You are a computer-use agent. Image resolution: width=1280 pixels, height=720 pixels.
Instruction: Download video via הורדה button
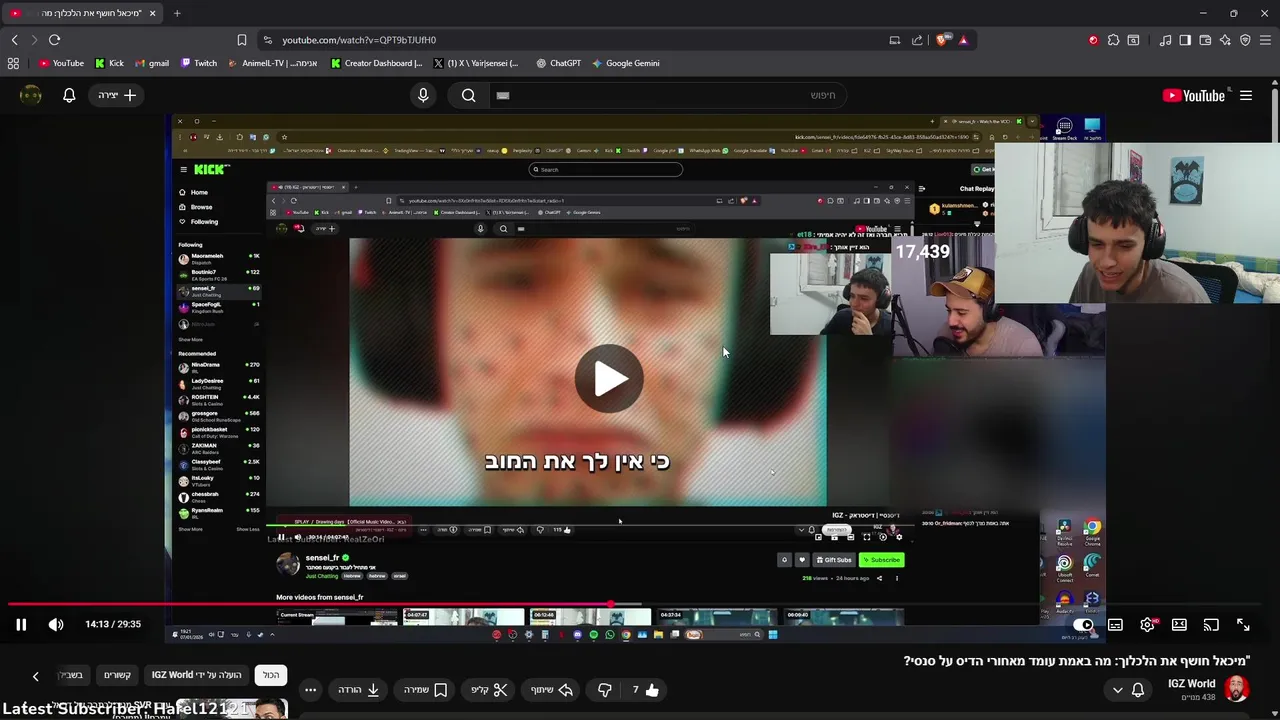[358, 690]
